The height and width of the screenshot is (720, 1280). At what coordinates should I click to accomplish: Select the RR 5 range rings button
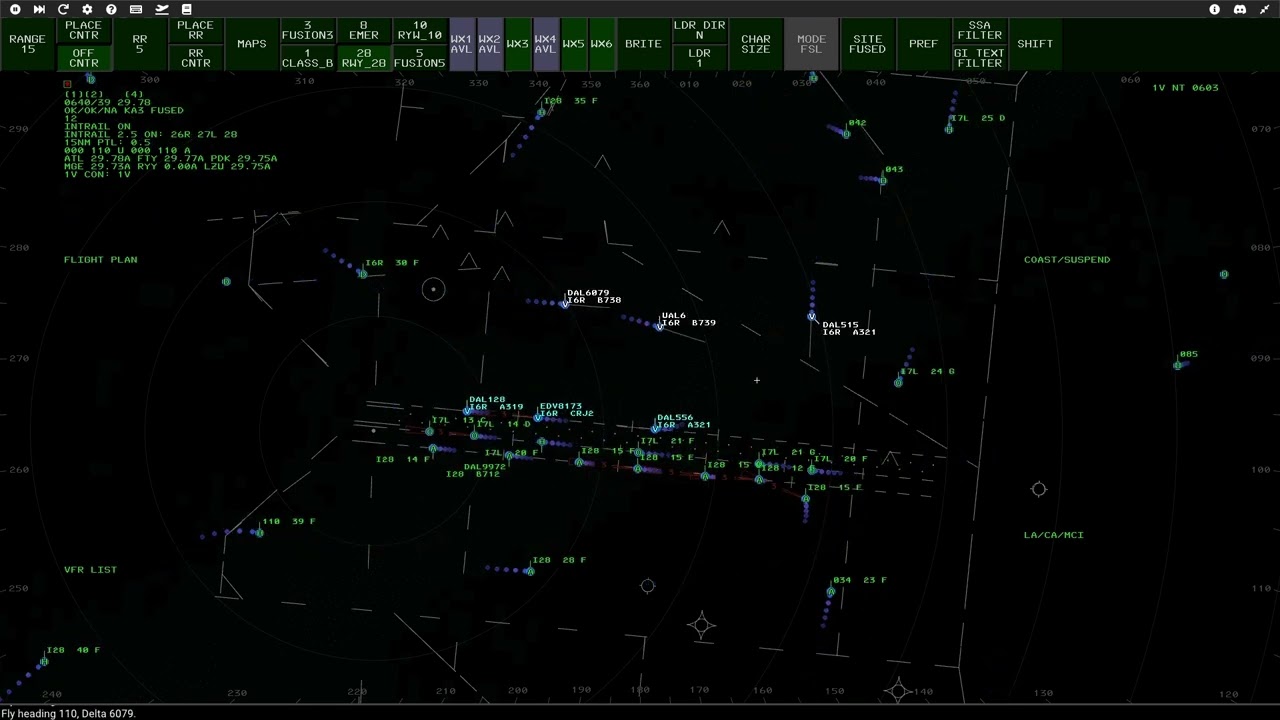[x=140, y=44]
